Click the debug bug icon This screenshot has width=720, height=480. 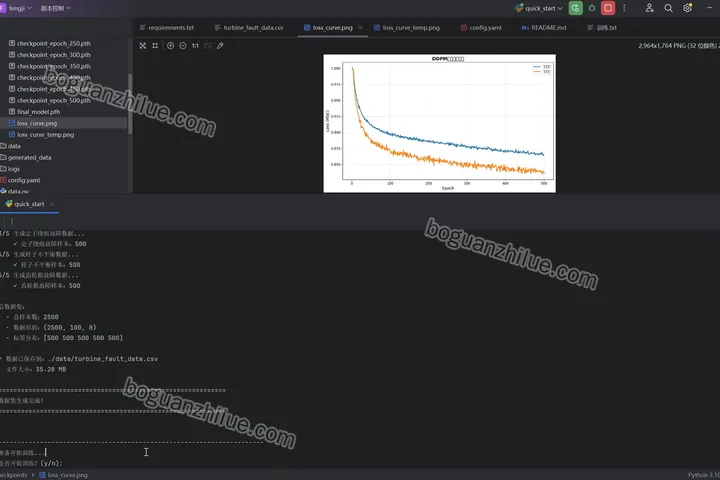tap(592, 8)
